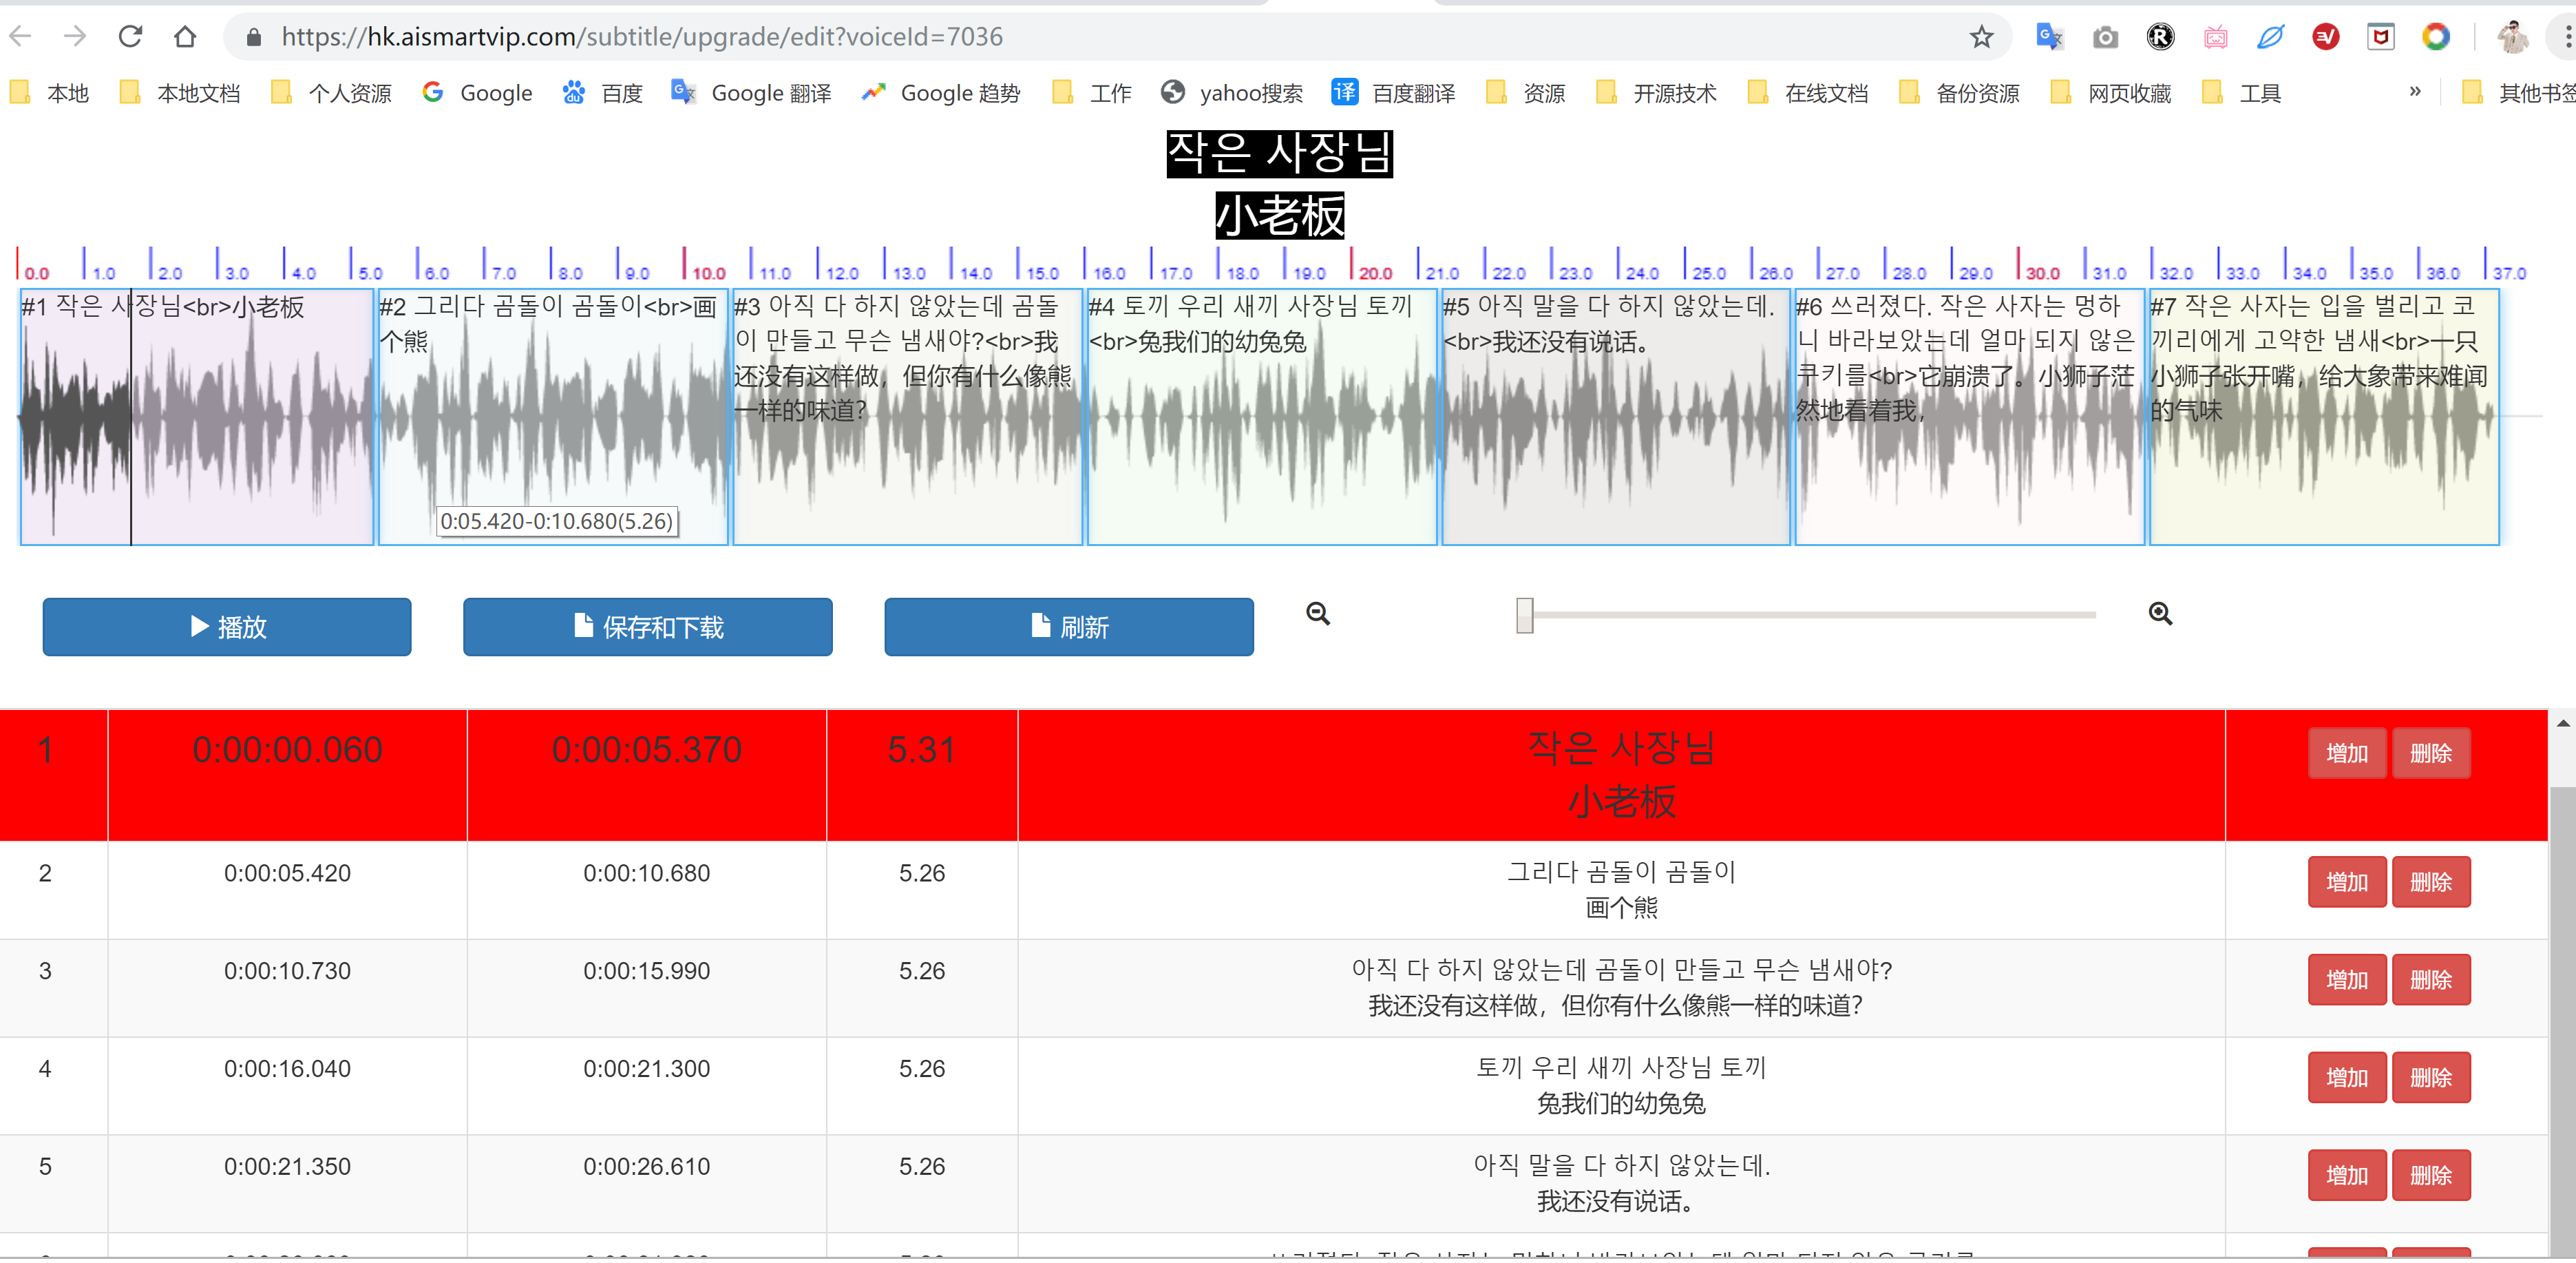Click the R circle extension icon

pyautogui.click(x=2160, y=37)
